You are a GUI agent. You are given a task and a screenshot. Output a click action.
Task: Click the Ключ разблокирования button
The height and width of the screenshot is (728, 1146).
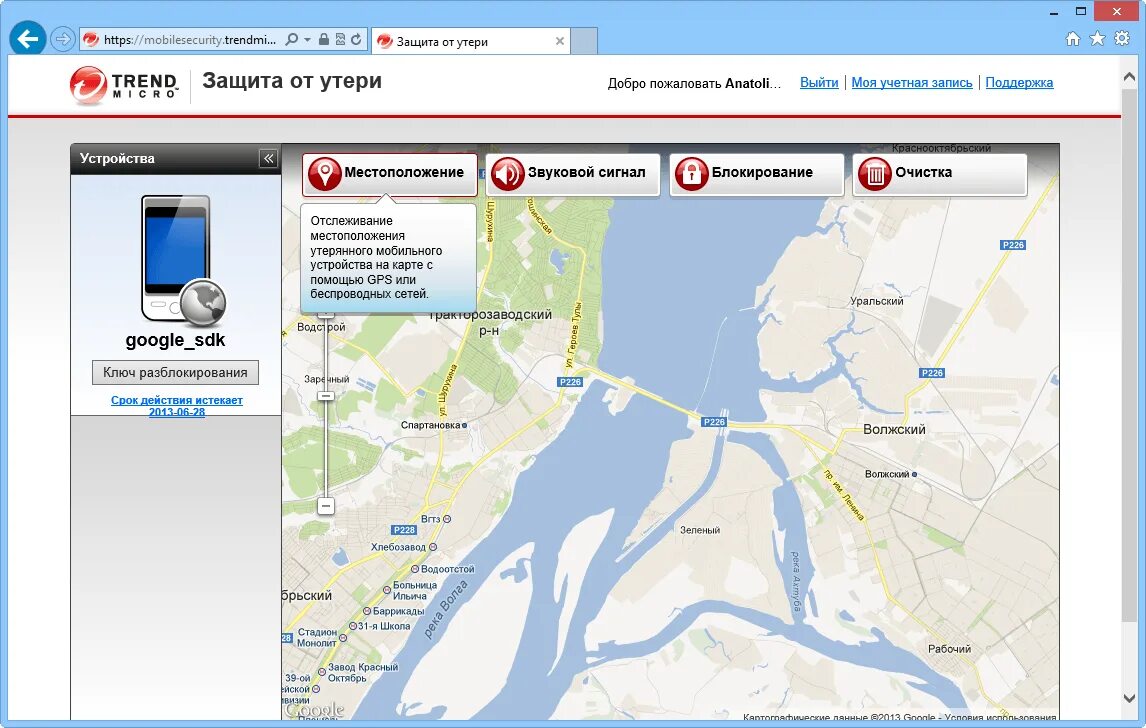(x=175, y=372)
